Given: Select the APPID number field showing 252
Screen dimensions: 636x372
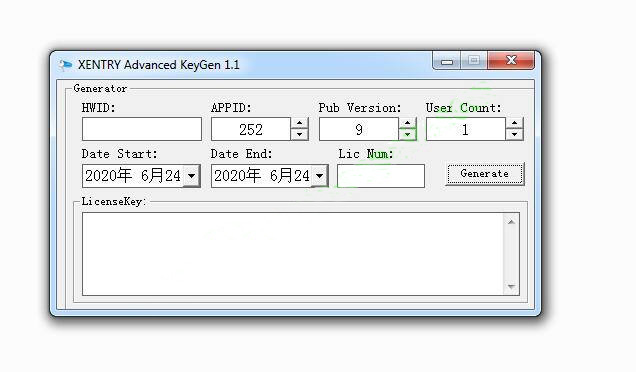Looking at the screenshot, I should (251, 129).
